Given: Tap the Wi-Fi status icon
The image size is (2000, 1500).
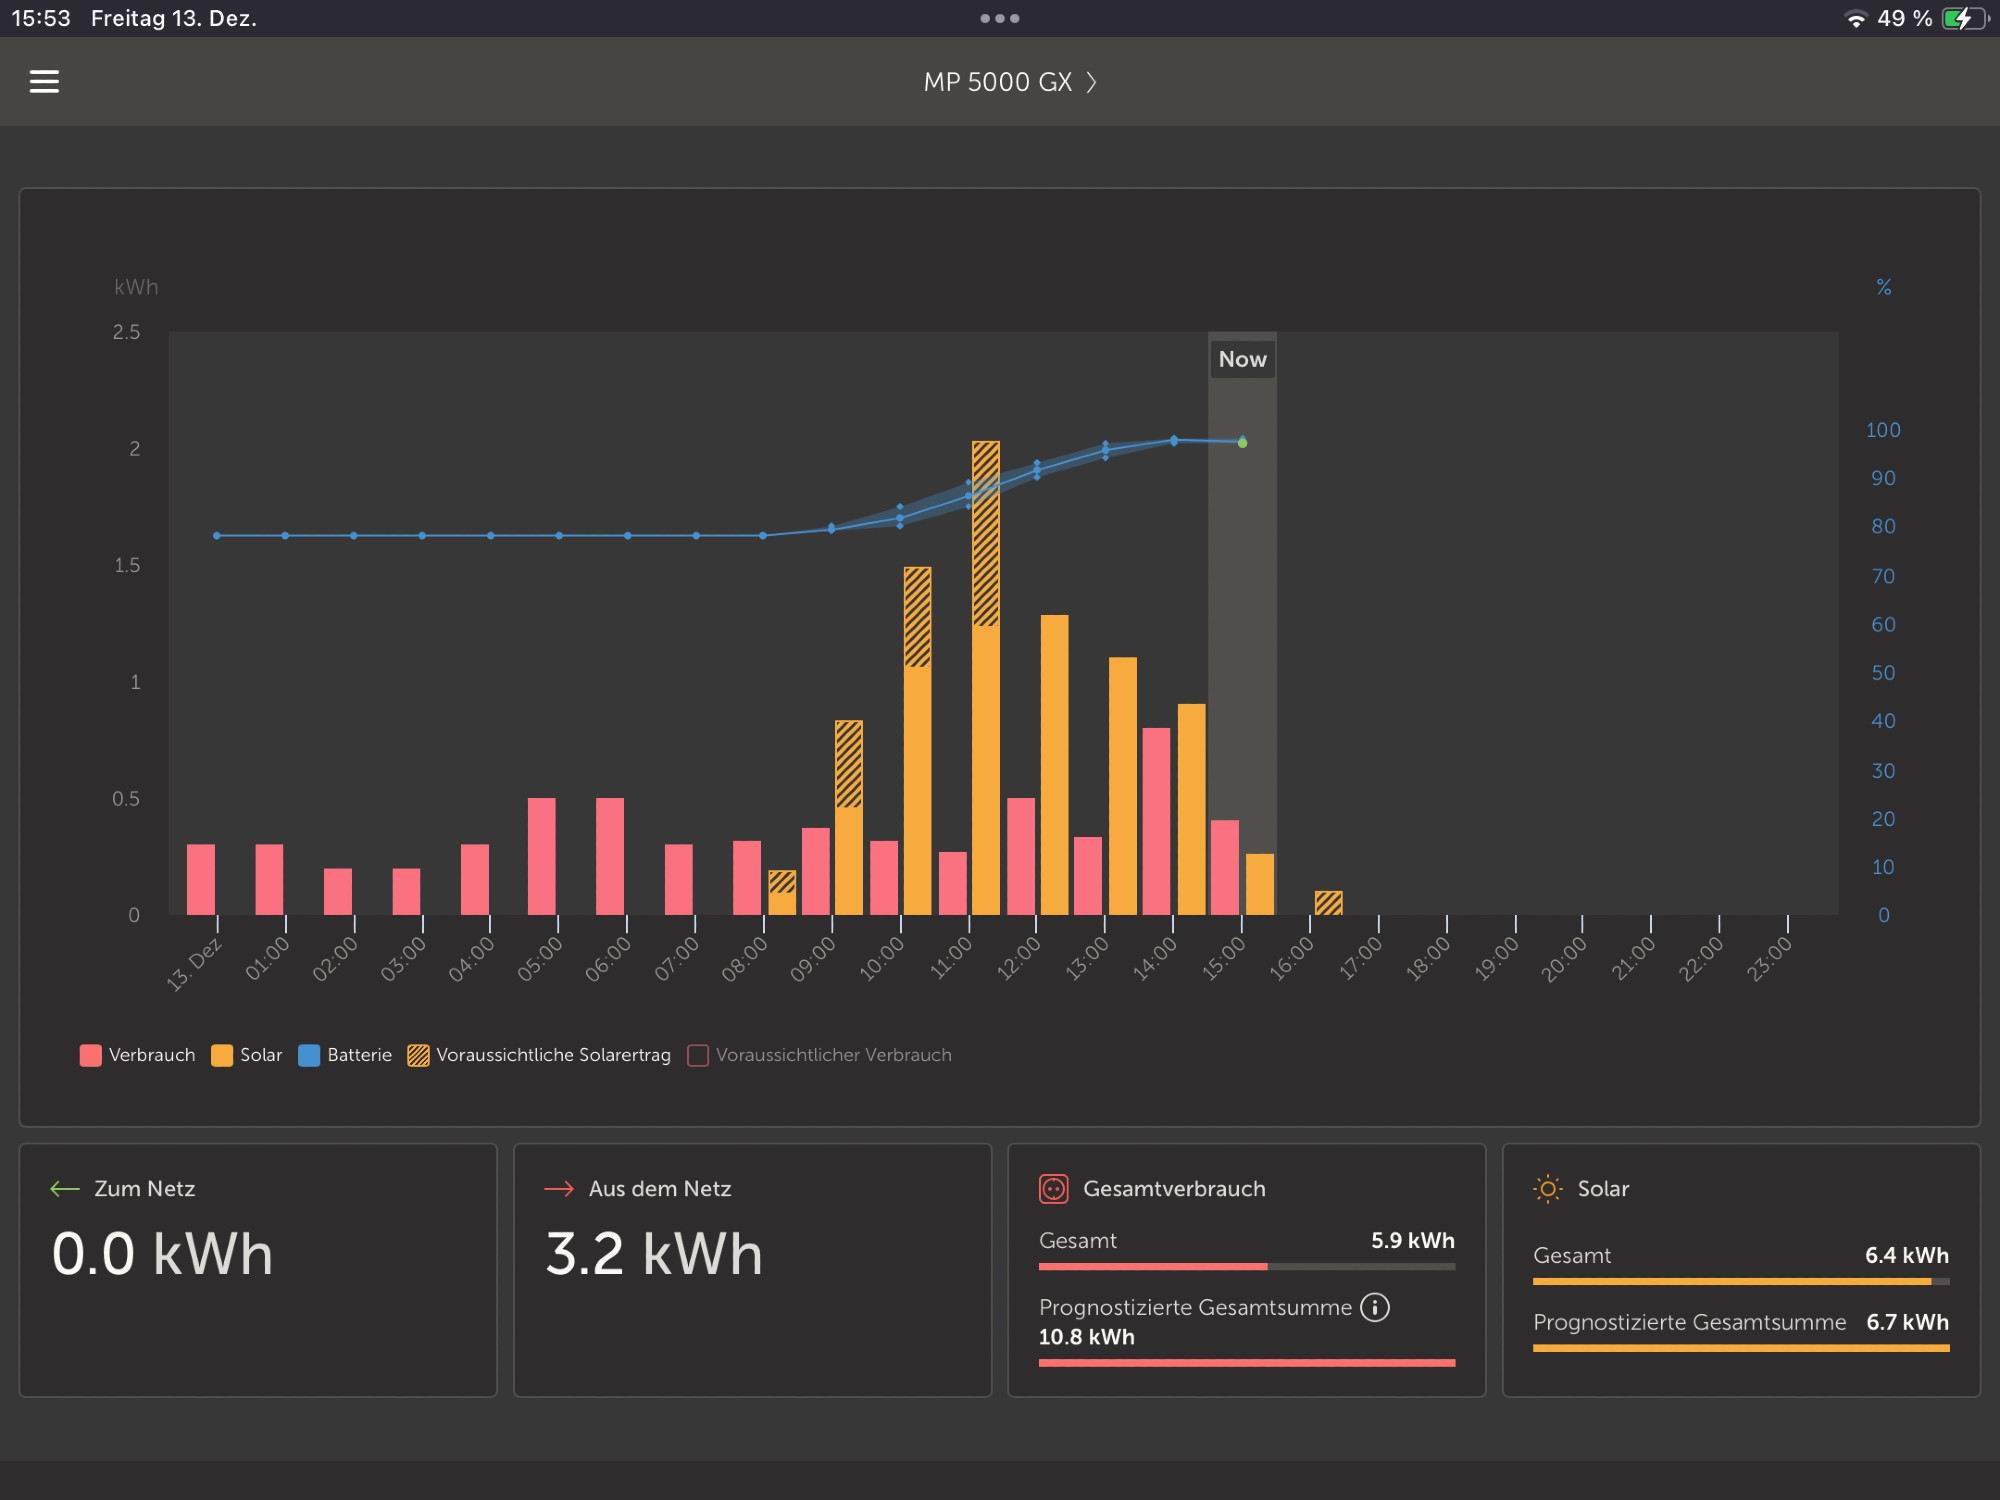Looking at the screenshot, I should pos(1855,19).
